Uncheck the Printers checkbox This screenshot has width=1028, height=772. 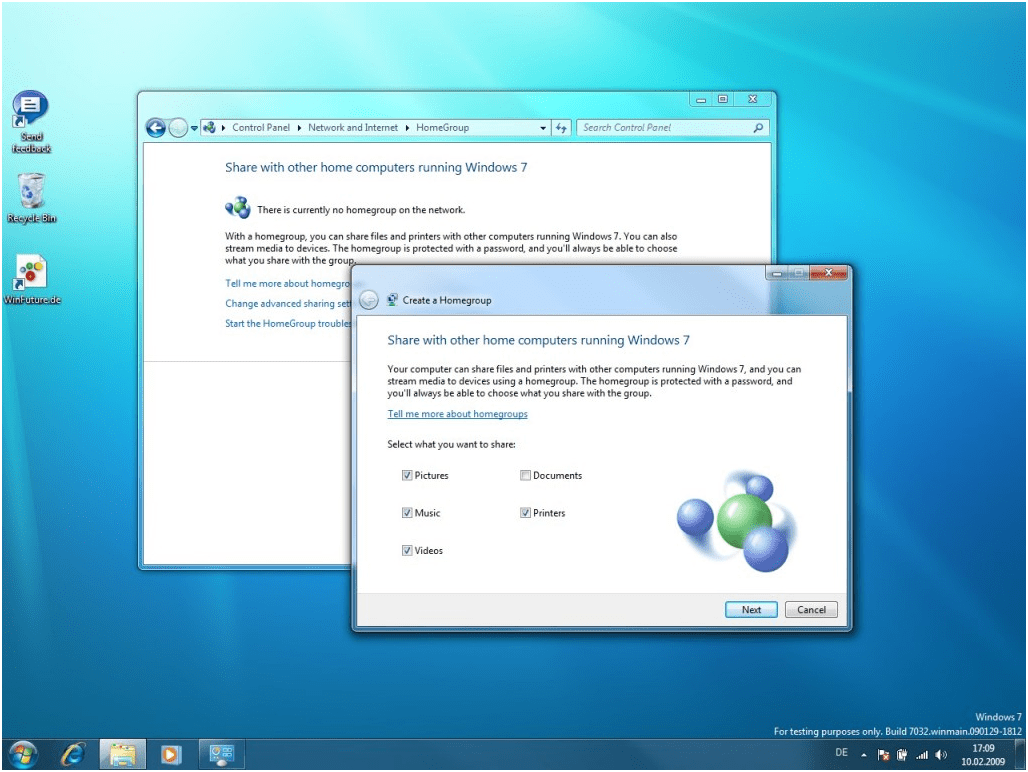tap(525, 513)
